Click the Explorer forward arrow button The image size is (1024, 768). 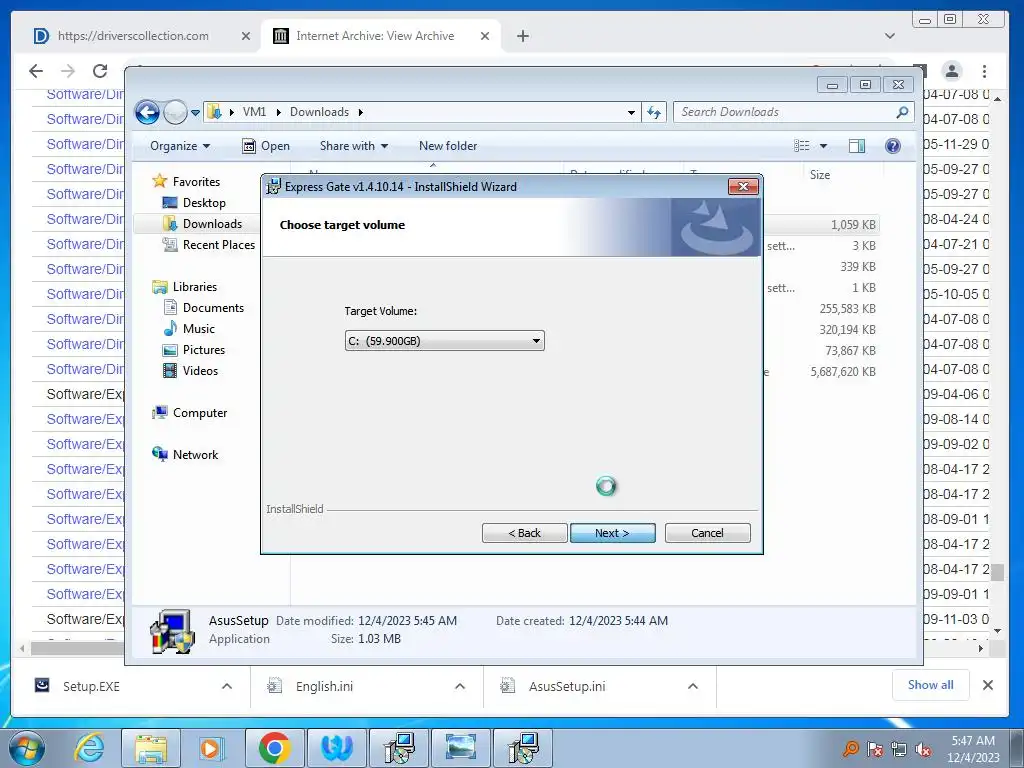click(174, 112)
